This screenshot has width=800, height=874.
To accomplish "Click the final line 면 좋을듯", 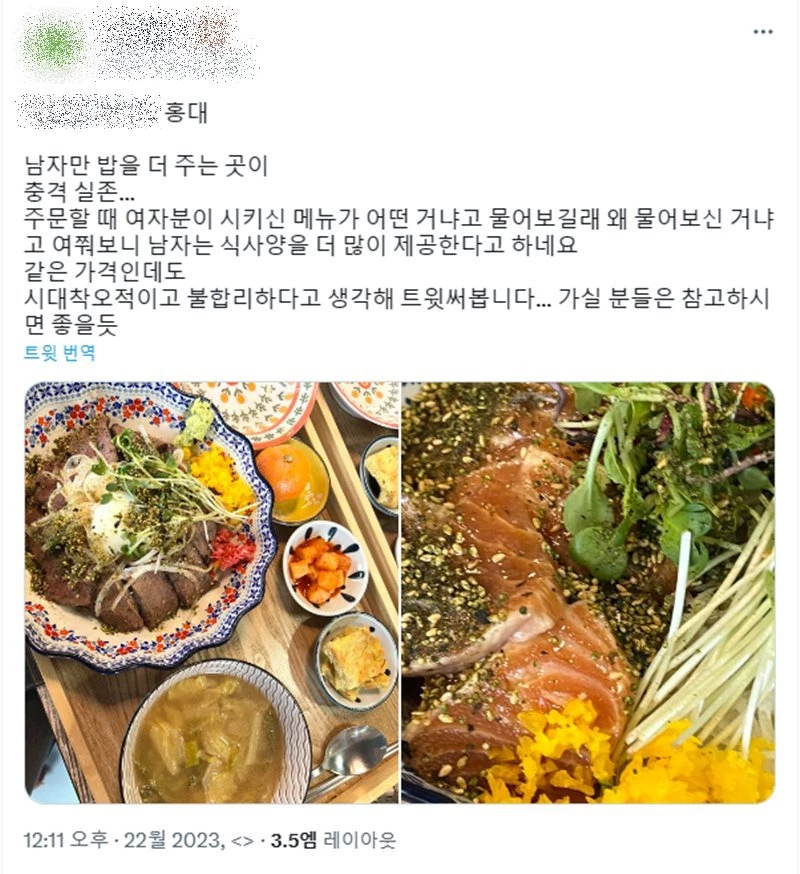I will pos(71,324).
